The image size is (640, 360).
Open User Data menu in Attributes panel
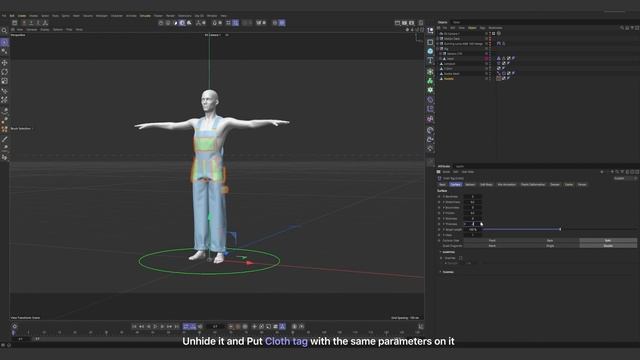468,172
